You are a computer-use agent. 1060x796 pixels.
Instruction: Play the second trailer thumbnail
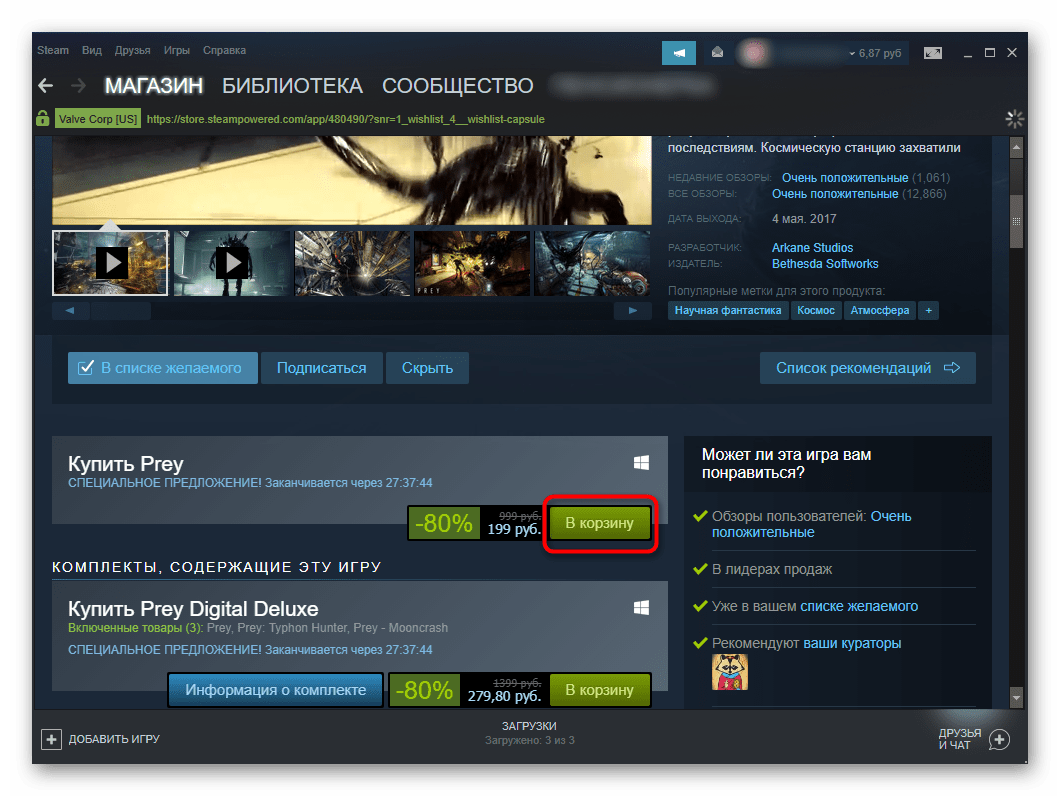click(232, 263)
